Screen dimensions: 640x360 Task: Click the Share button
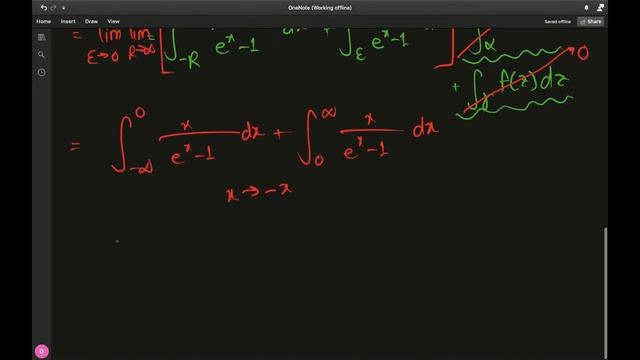click(591, 22)
